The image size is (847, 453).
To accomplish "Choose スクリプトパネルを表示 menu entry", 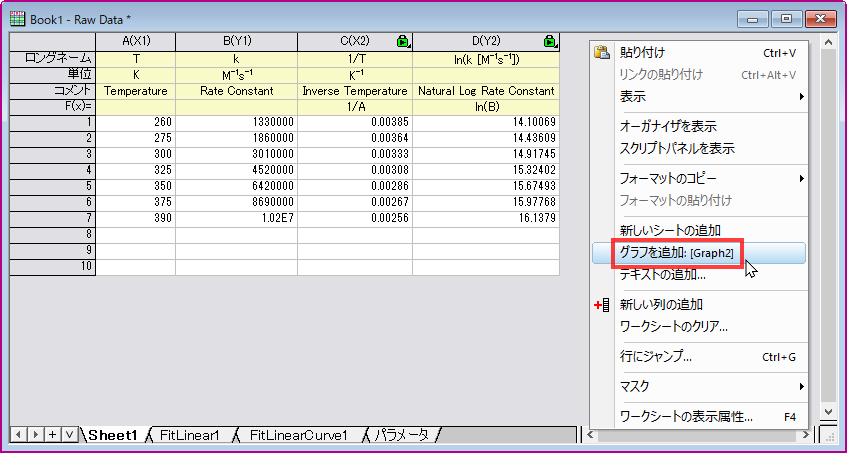I will [699, 148].
